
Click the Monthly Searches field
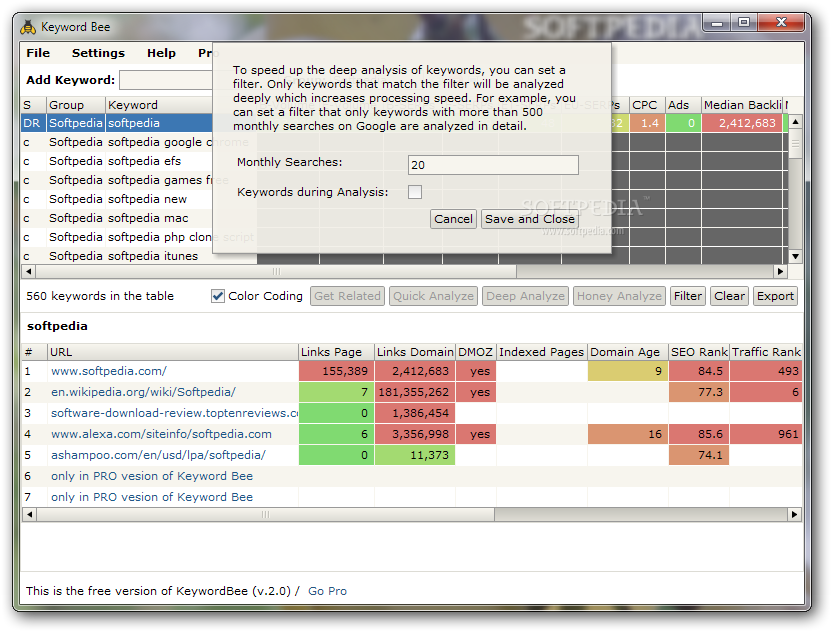493,165
